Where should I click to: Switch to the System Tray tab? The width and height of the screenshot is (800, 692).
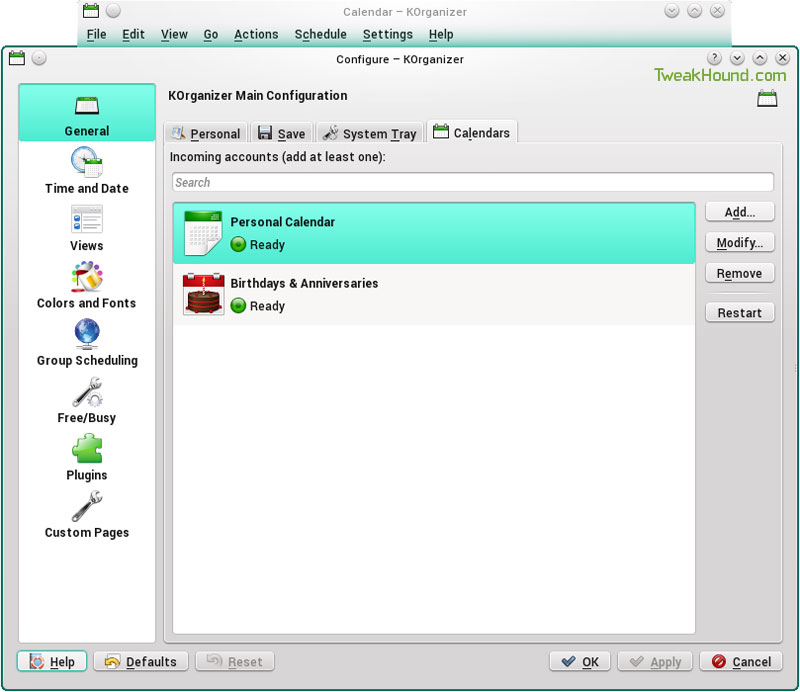(x=370, y=133)
